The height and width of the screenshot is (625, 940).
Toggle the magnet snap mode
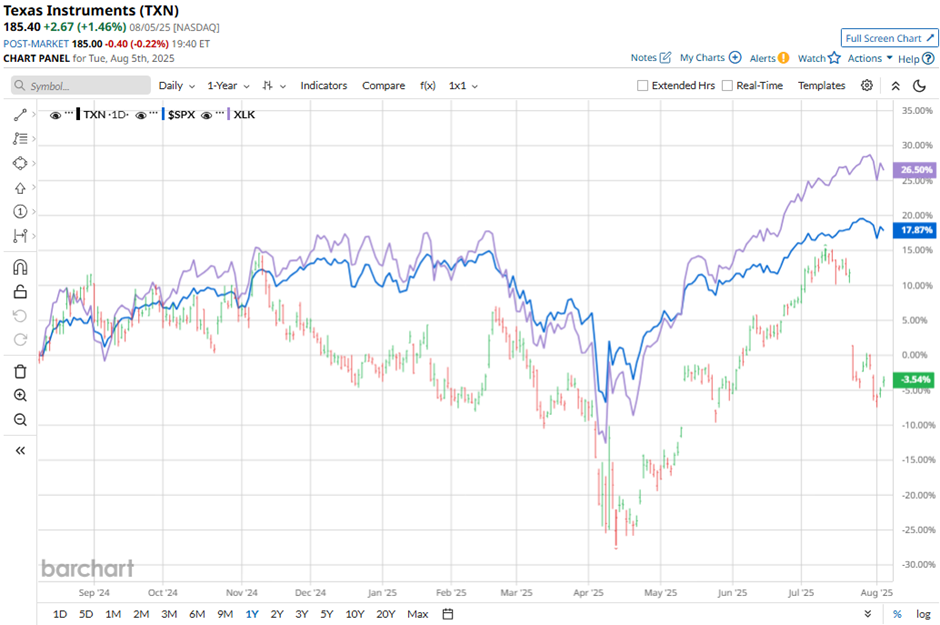click(20, 267)
